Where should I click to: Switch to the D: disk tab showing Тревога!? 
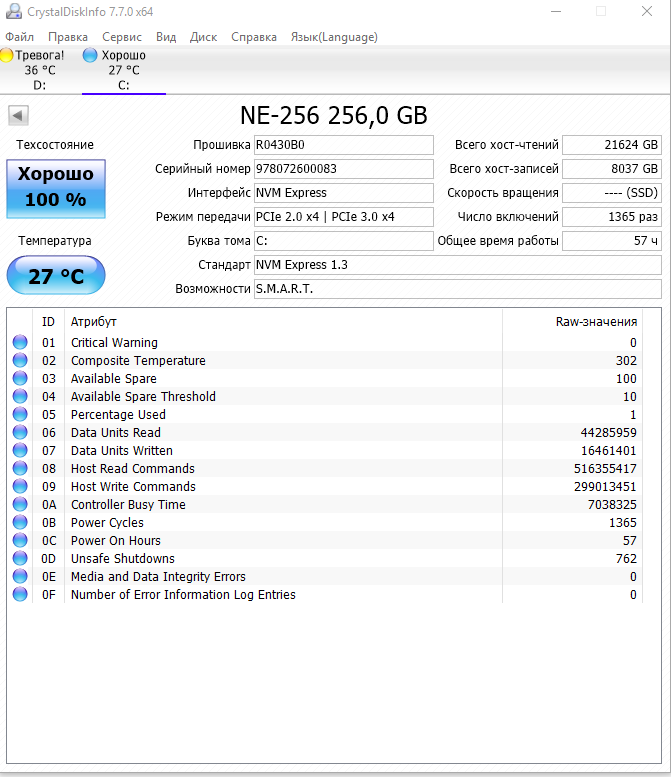(40, 70)
